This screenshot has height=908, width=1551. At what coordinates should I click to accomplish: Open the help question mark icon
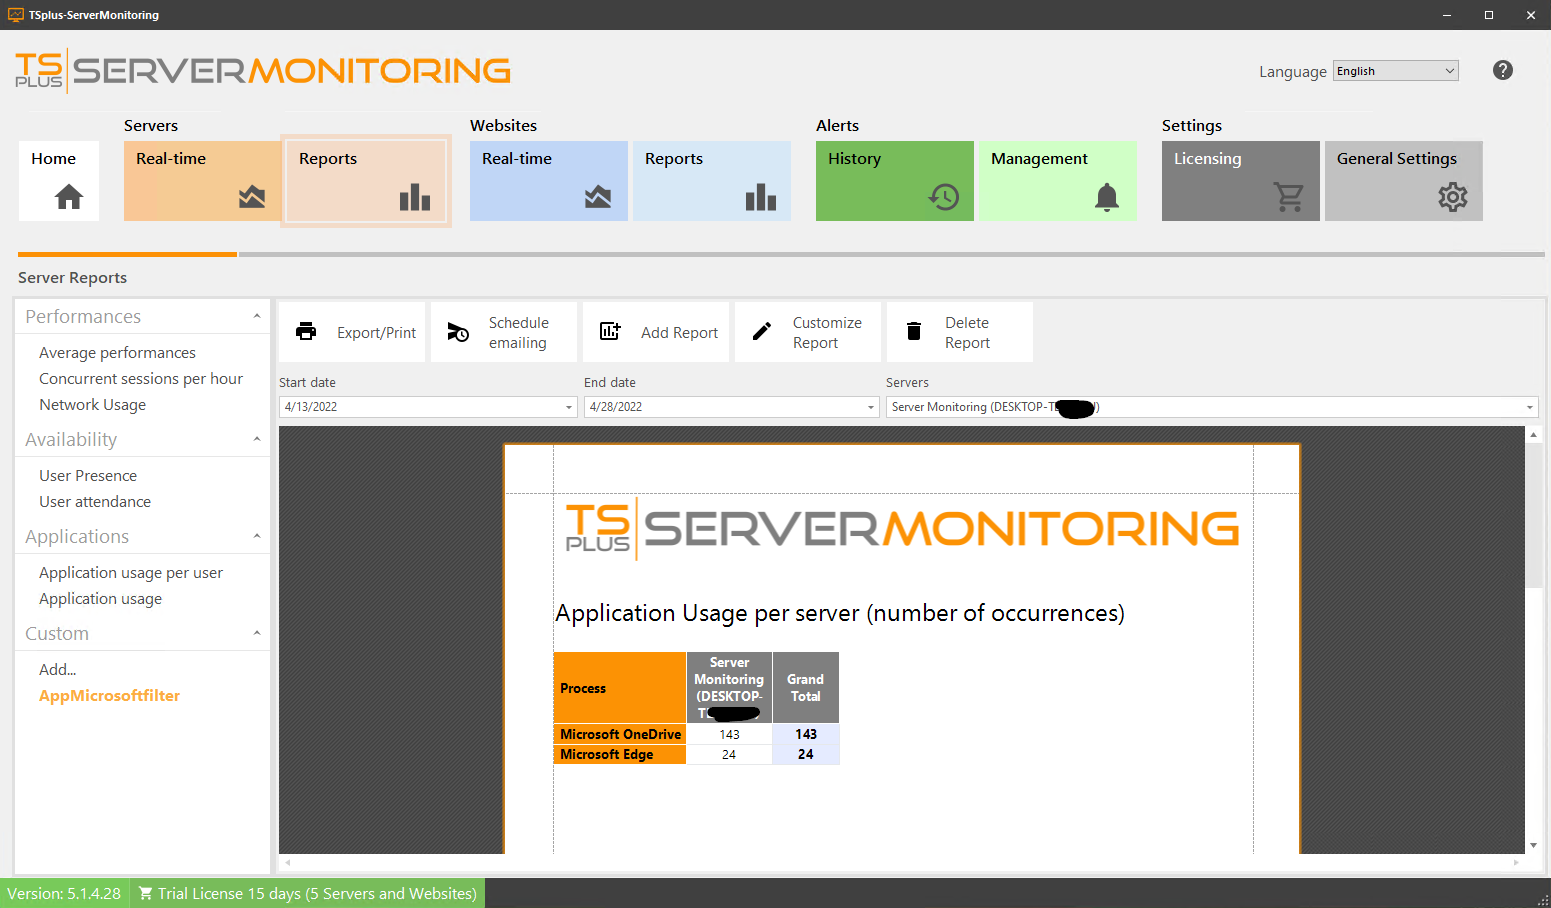coord(1503,70)
